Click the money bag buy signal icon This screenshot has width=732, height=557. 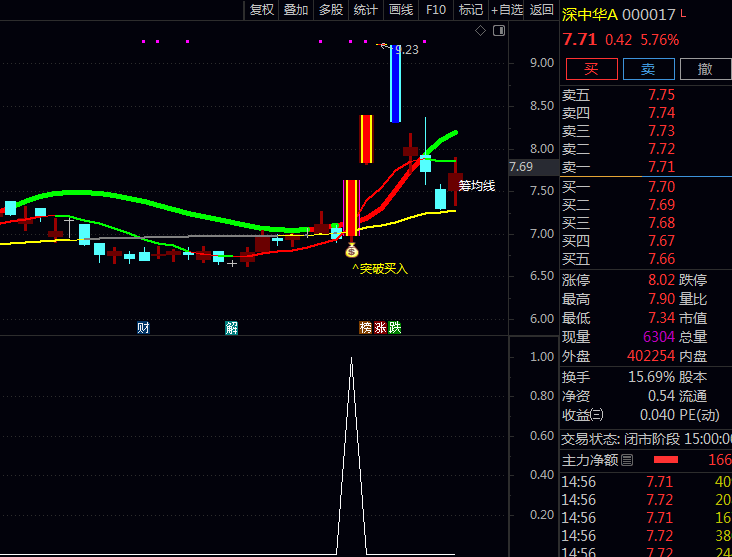click(x=352, y=251)
